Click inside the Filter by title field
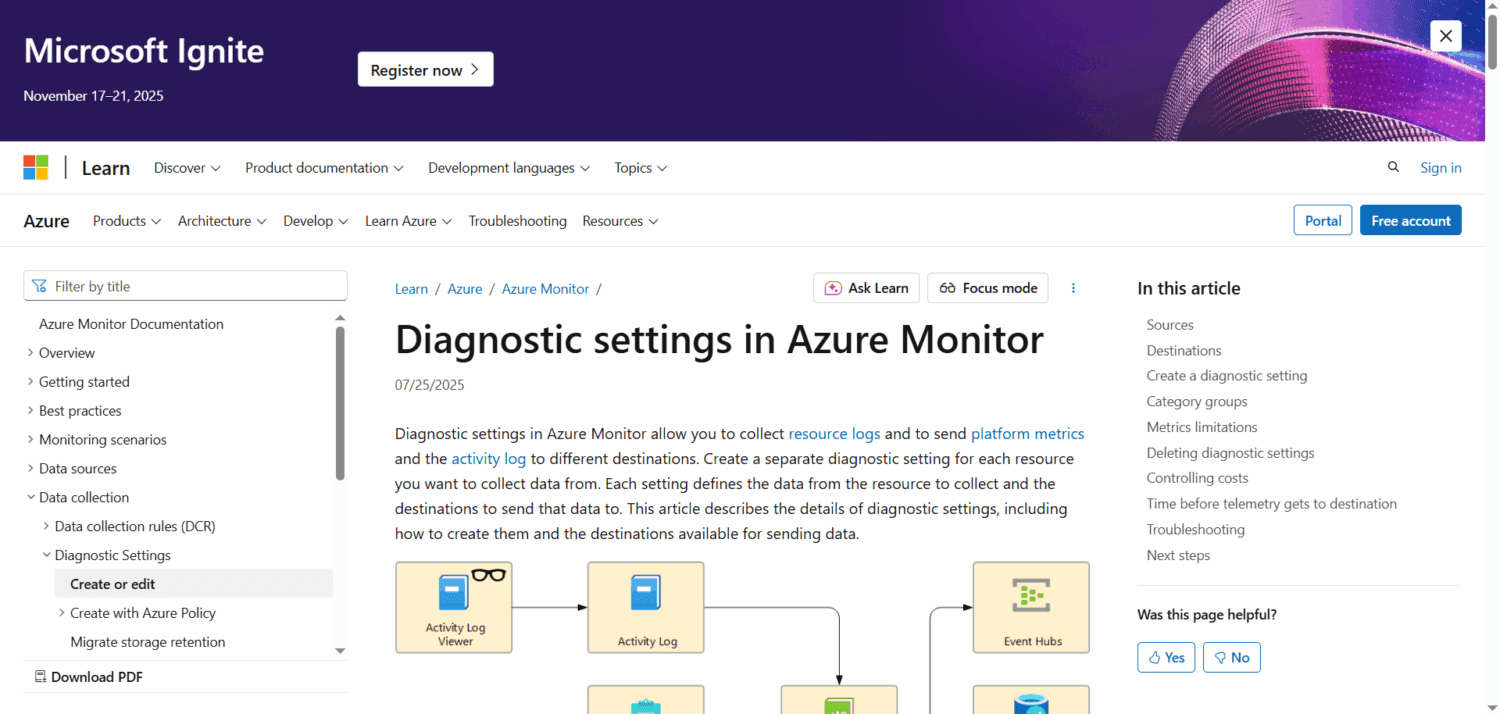 (x=185, y=285)
